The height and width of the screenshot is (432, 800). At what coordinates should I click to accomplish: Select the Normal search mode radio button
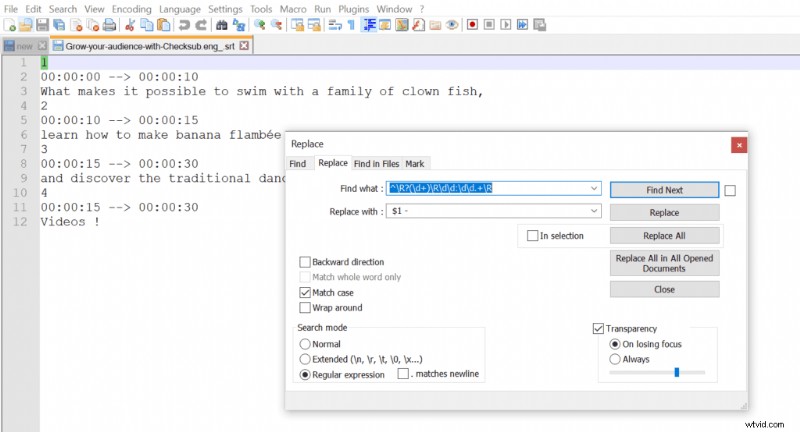(305, 344)
